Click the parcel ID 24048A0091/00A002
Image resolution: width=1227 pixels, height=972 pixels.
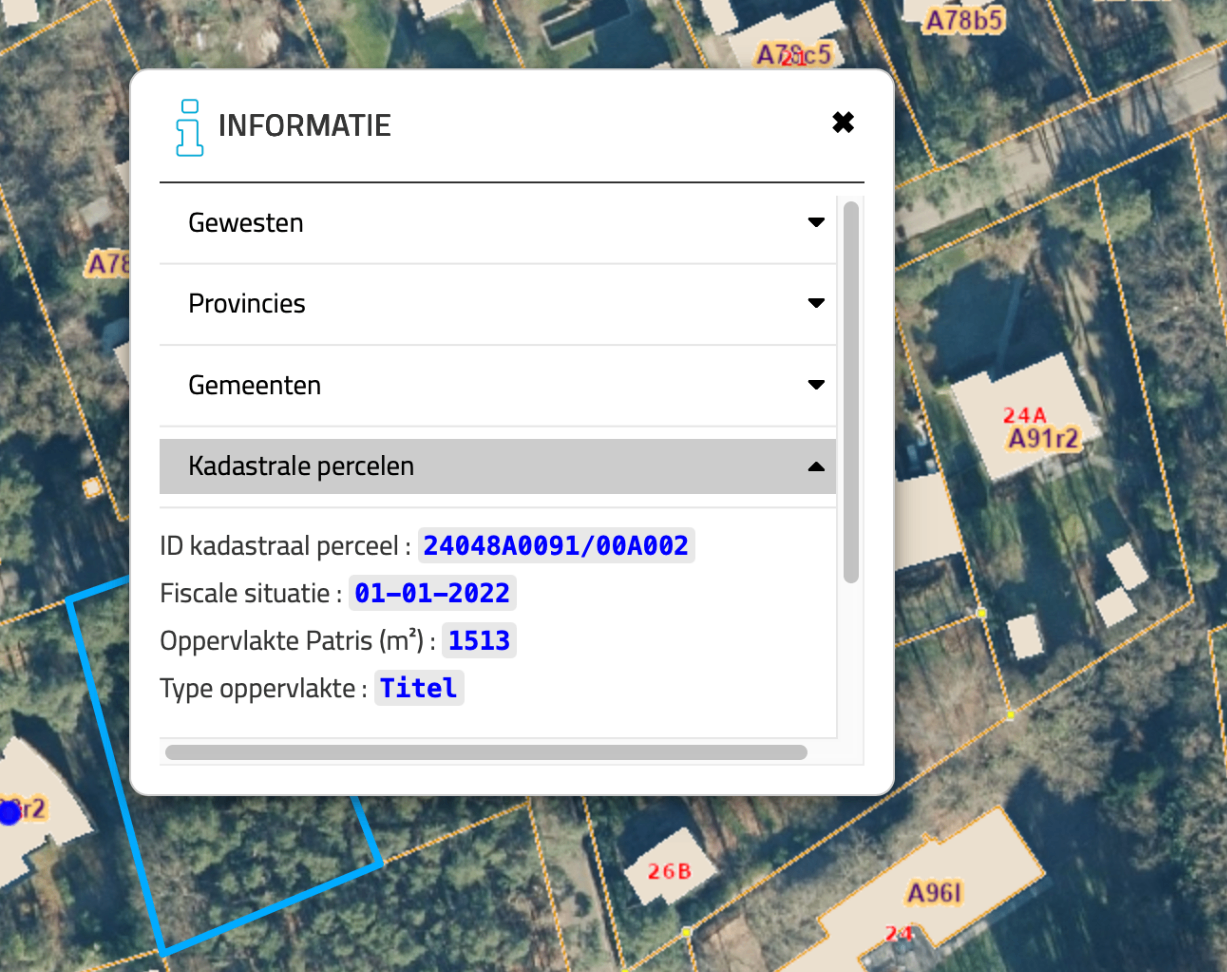(x=556, y=546)
